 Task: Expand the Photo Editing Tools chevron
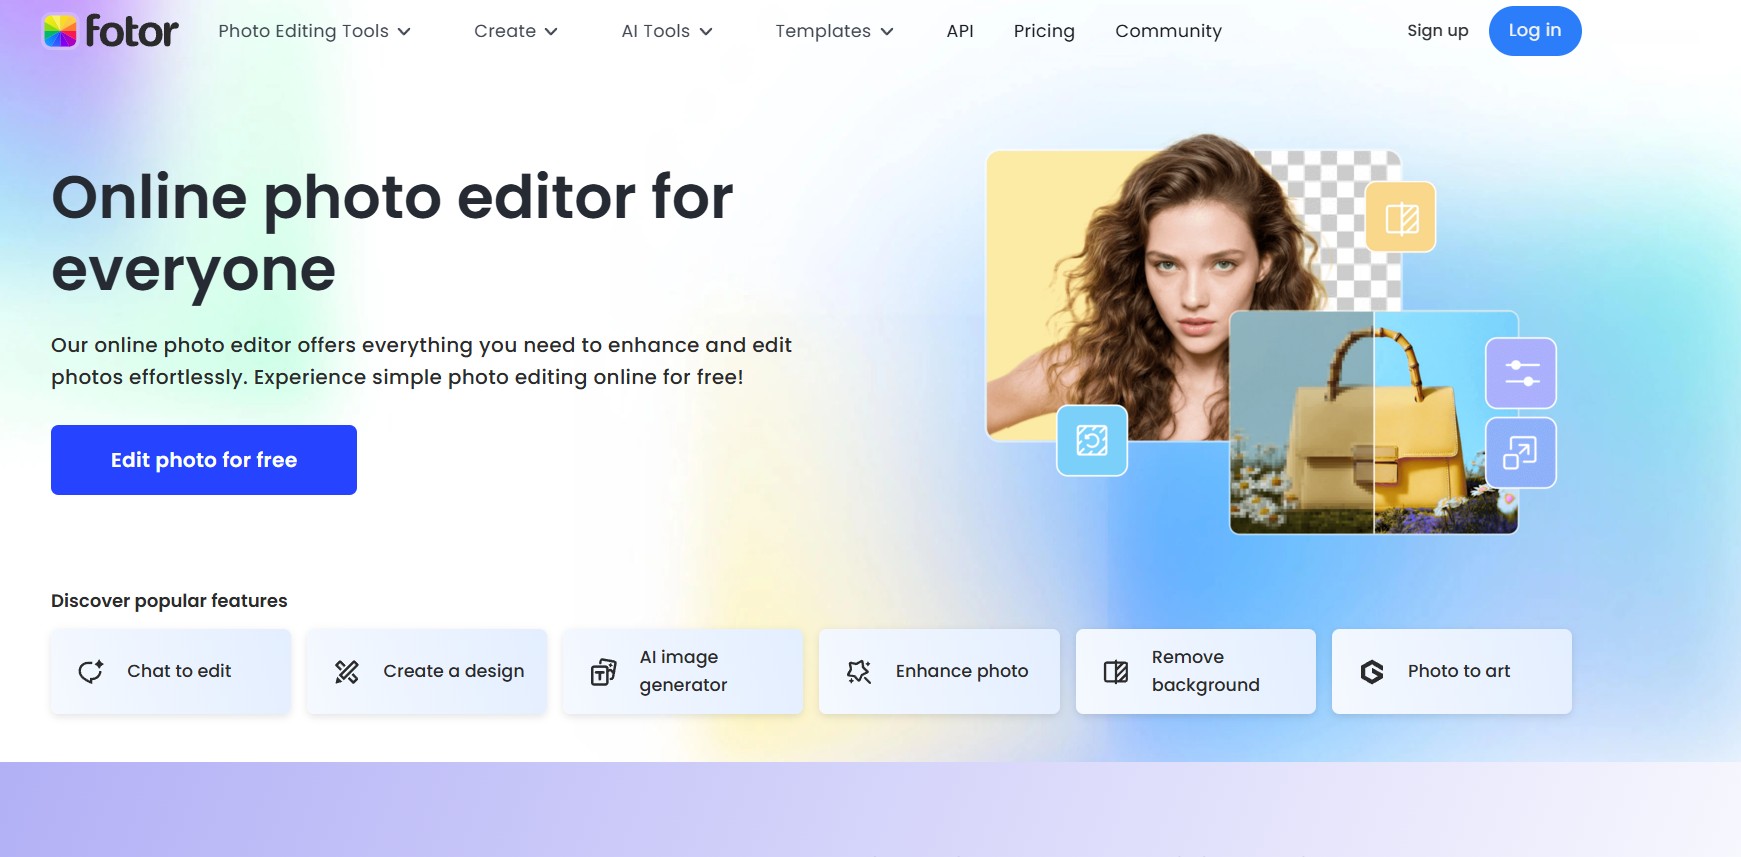[404, 32]
